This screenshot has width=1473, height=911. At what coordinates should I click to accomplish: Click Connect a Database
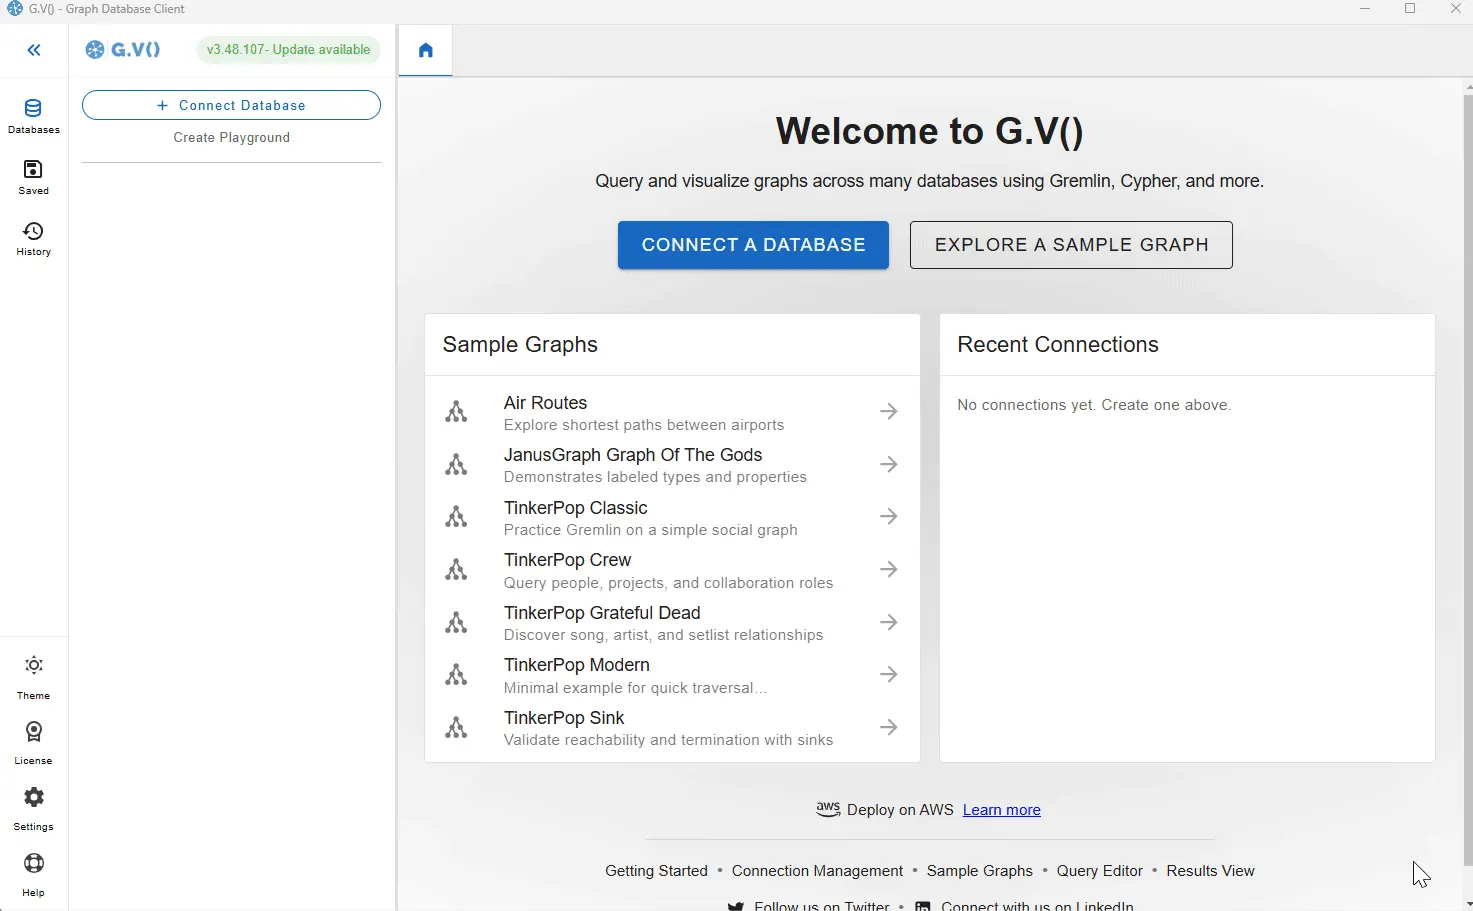coord(752,244)
